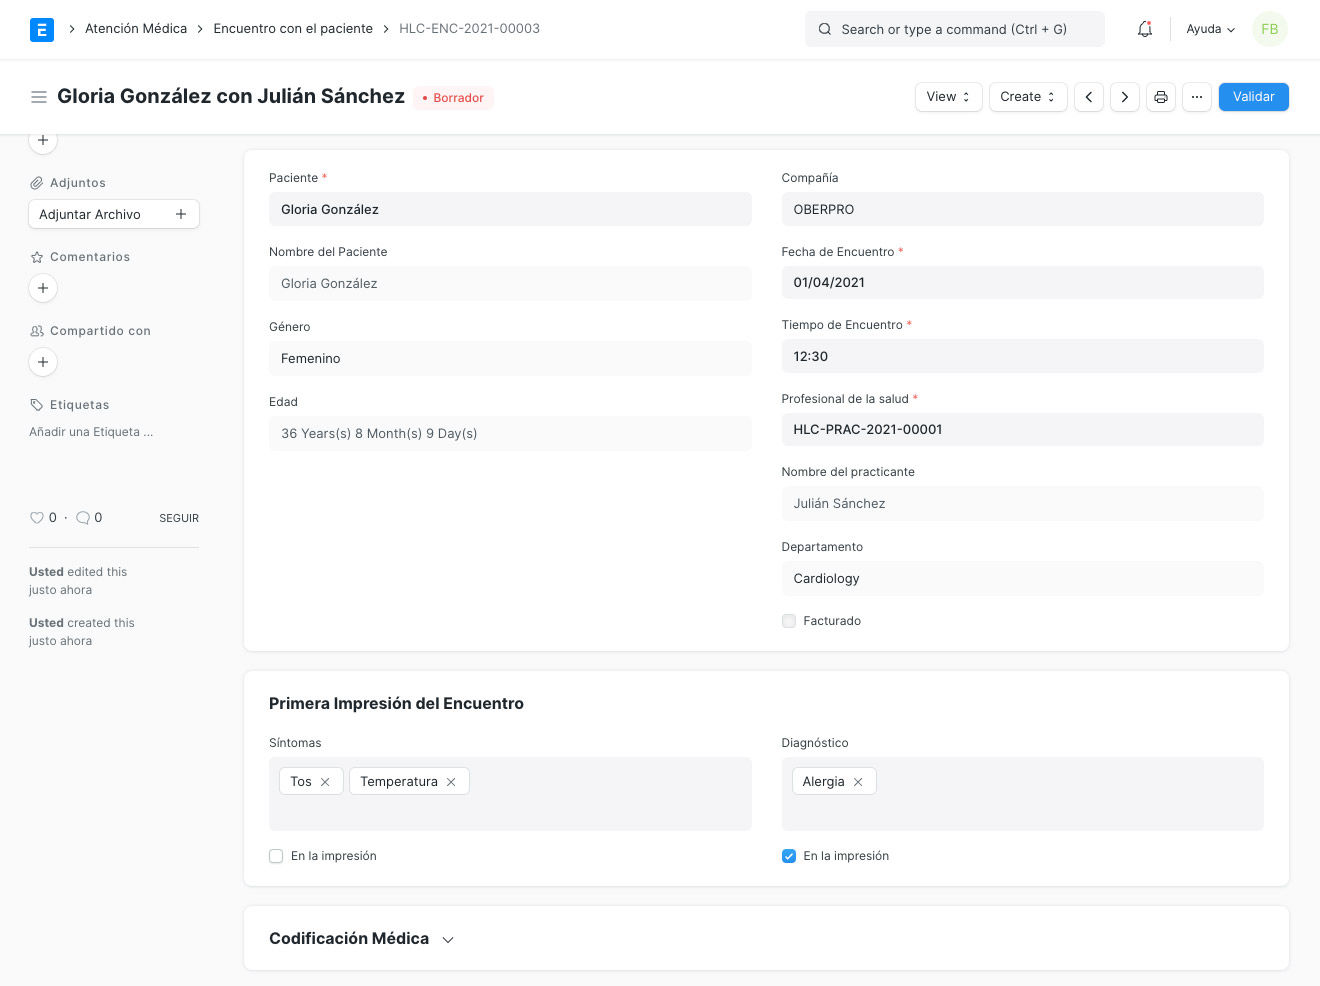Remove the Temperatura symptom tag
This screenshot has height=986, width=1320.
pyautogui.click(x=451, y=782)
